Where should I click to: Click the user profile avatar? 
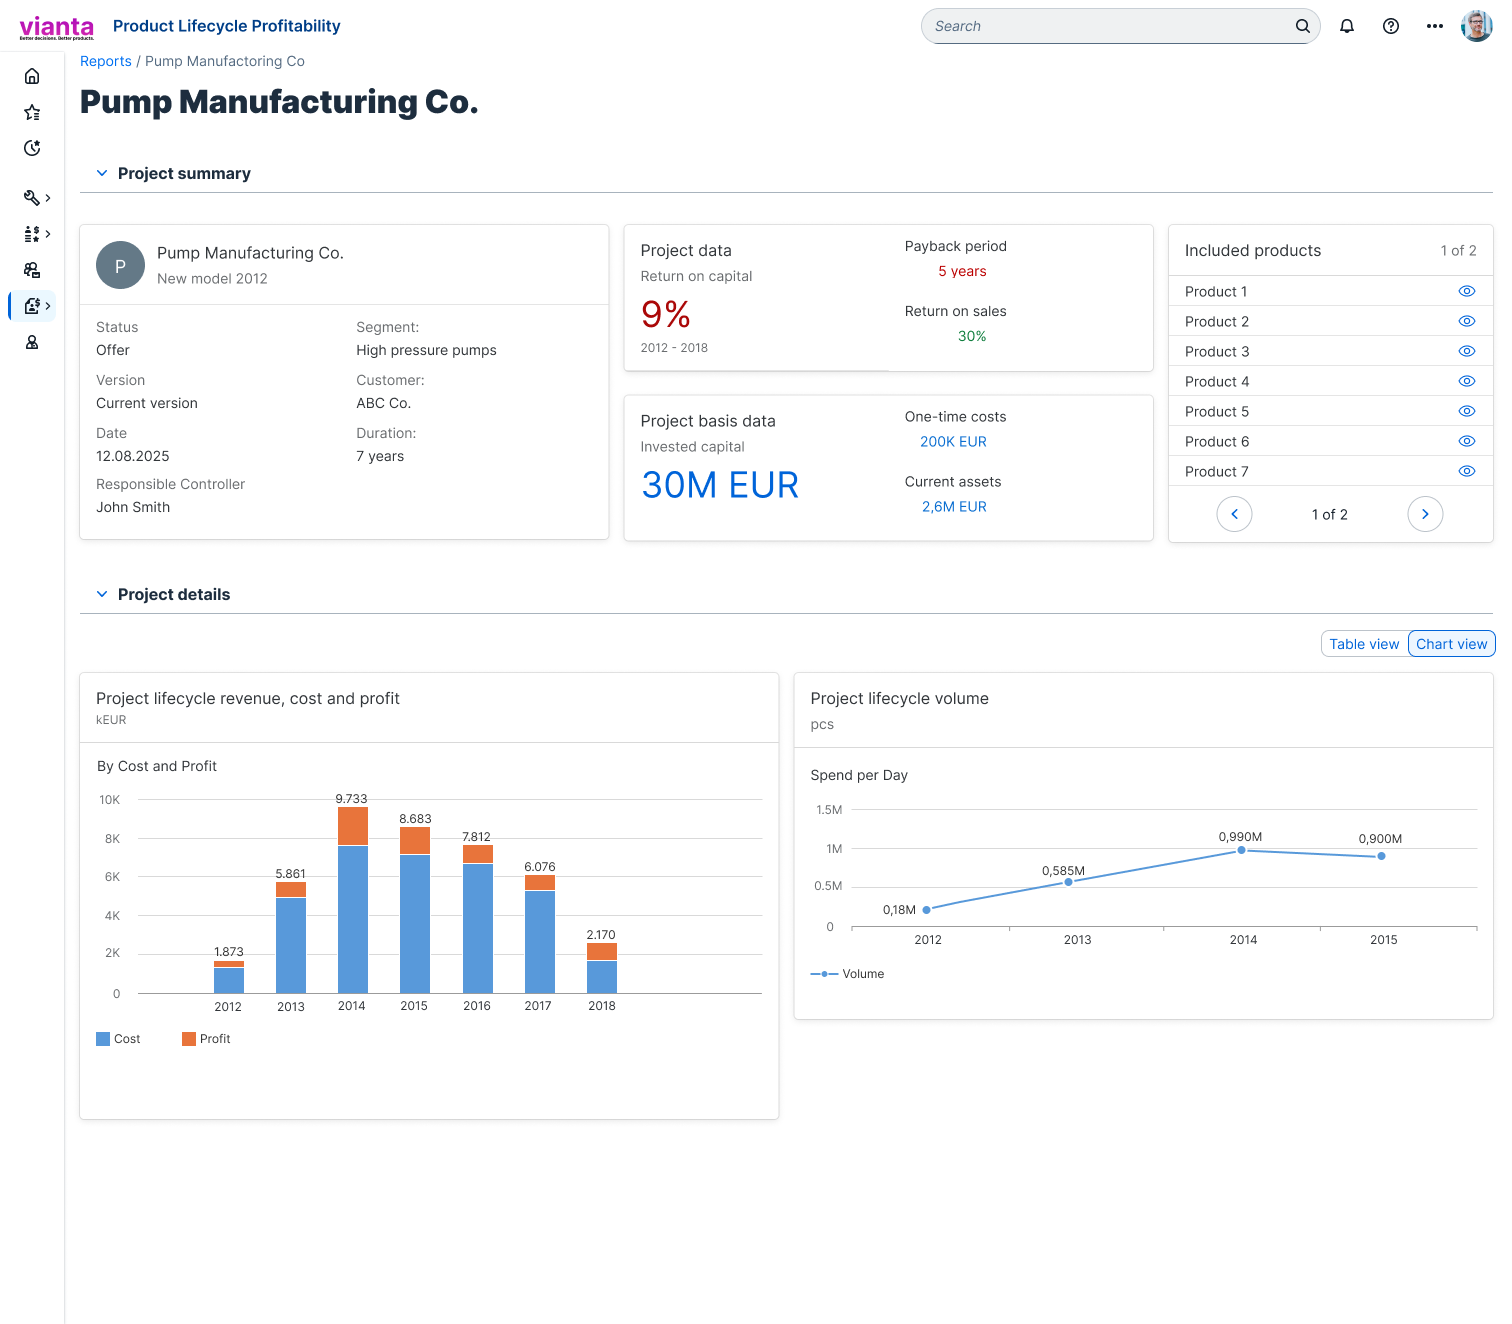click(1477, 26)
